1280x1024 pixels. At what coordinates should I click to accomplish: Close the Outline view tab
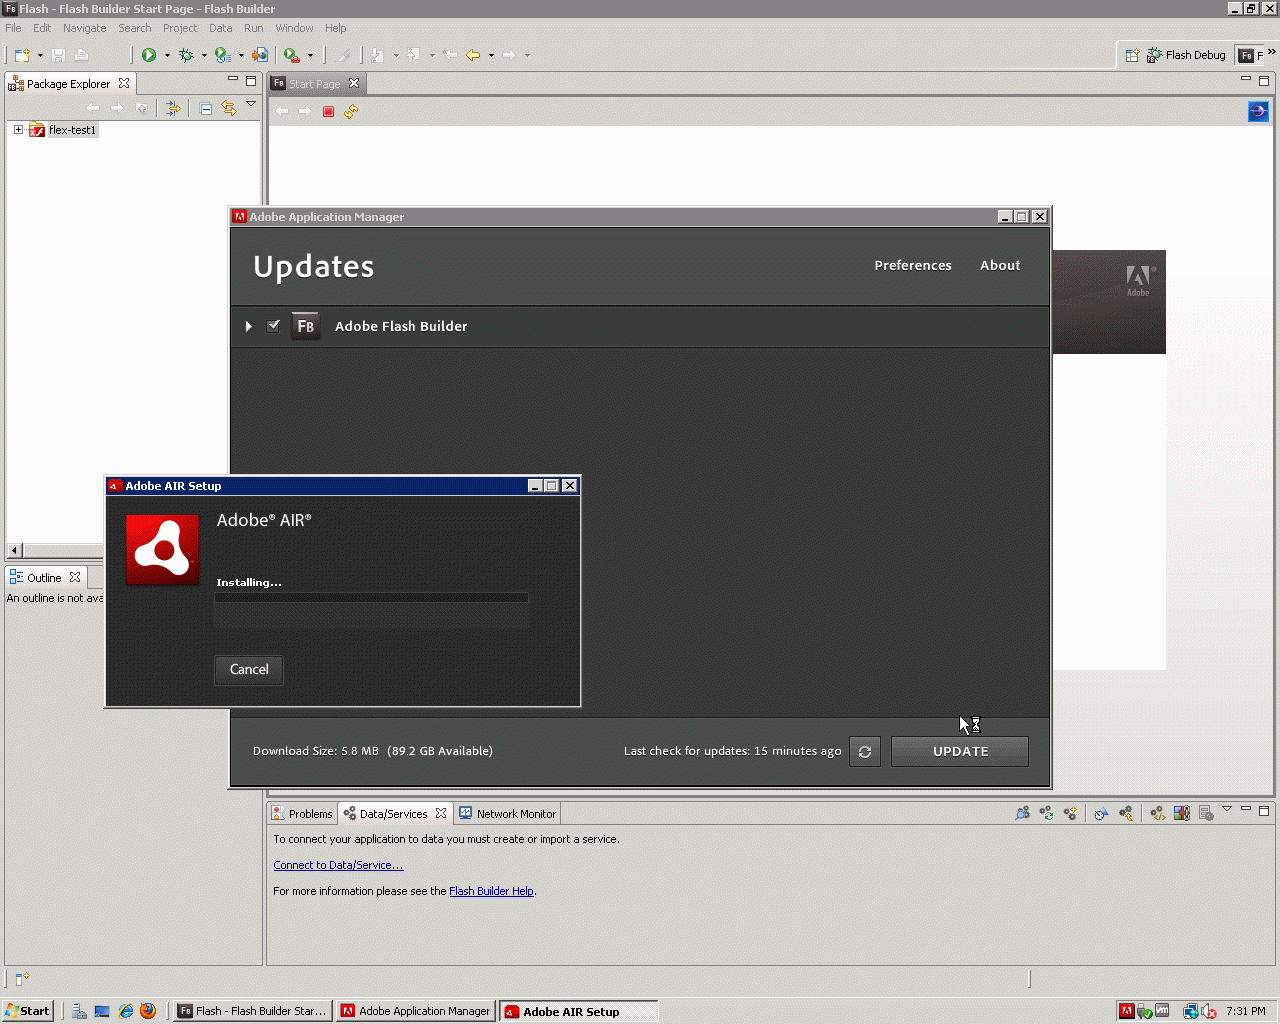coord(75,578)
